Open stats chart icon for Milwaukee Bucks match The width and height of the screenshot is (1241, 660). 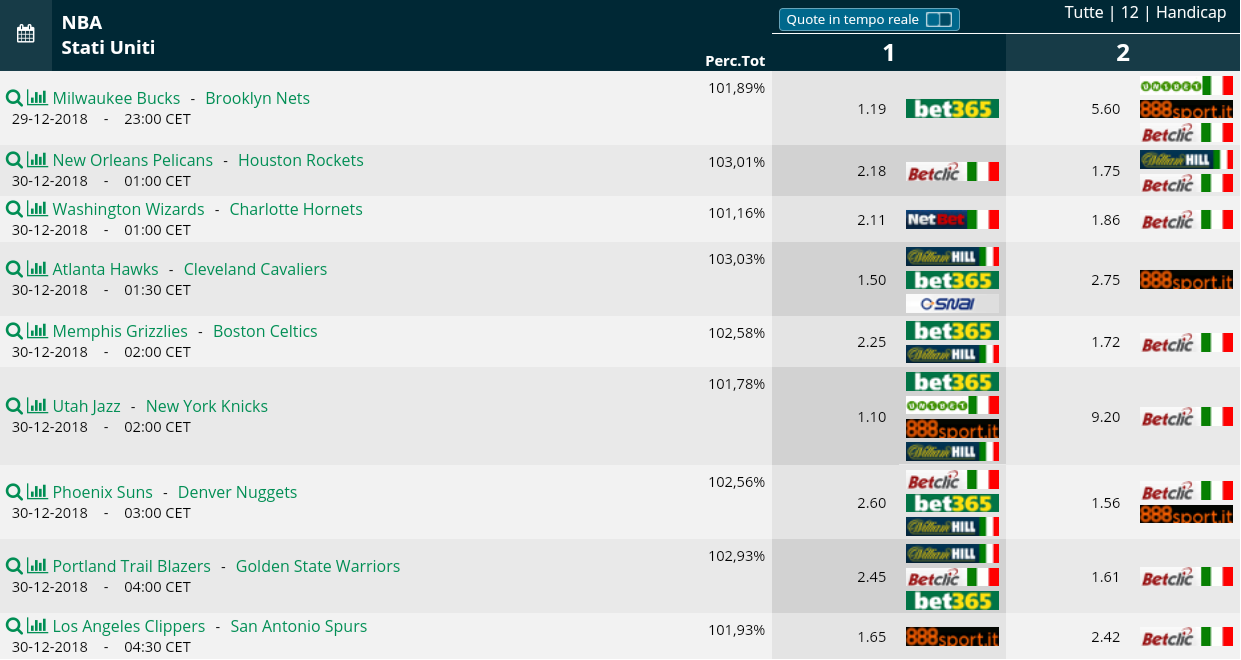click(37, 98)
